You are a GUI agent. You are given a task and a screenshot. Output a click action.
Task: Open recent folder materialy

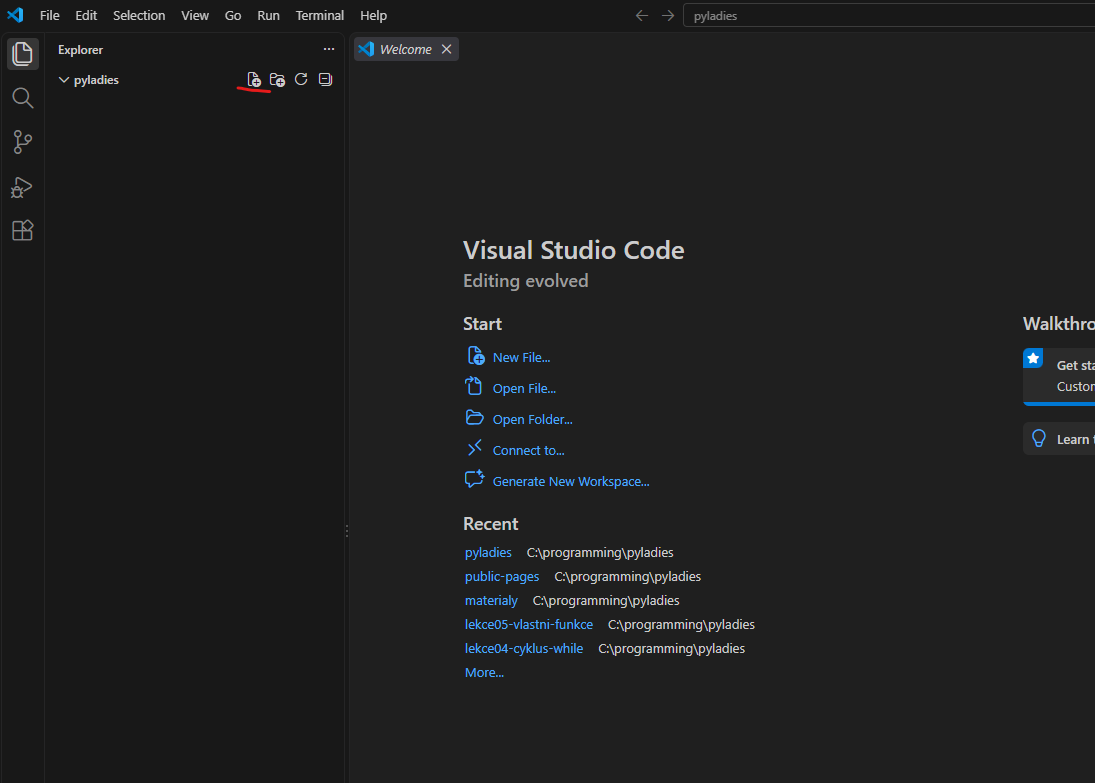pos(491,600)
